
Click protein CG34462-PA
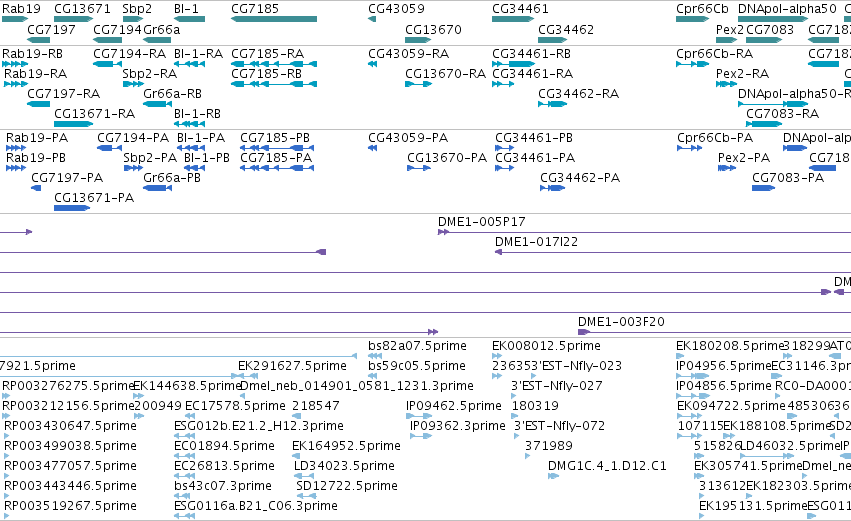(580, 178)
